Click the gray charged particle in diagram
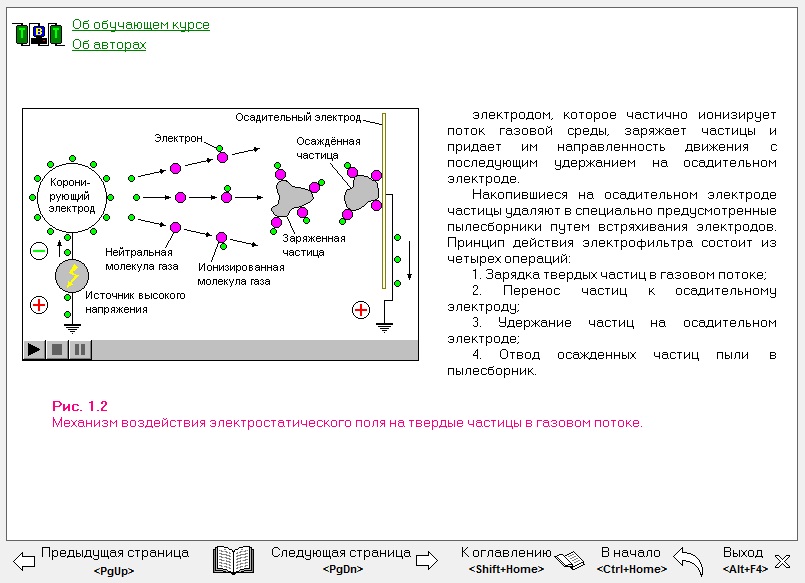 tap(292, 198)
